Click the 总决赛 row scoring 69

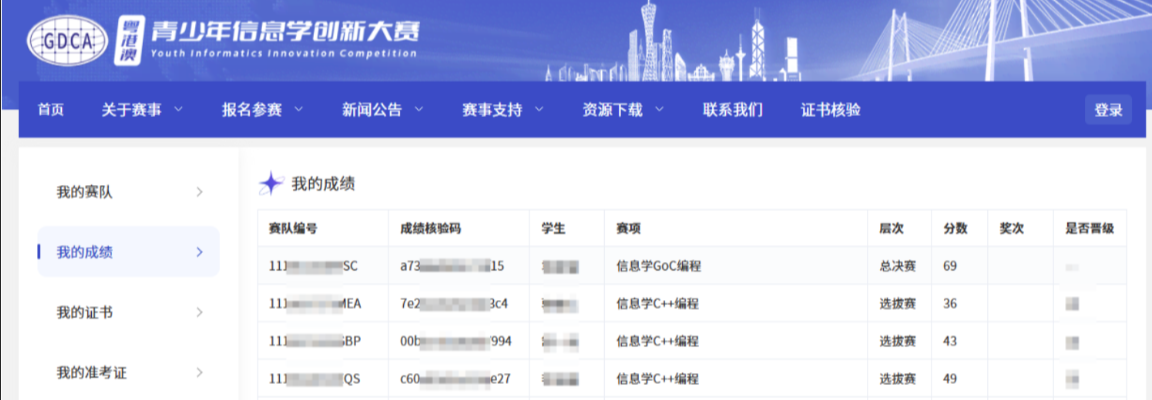(x=692, y=266)
